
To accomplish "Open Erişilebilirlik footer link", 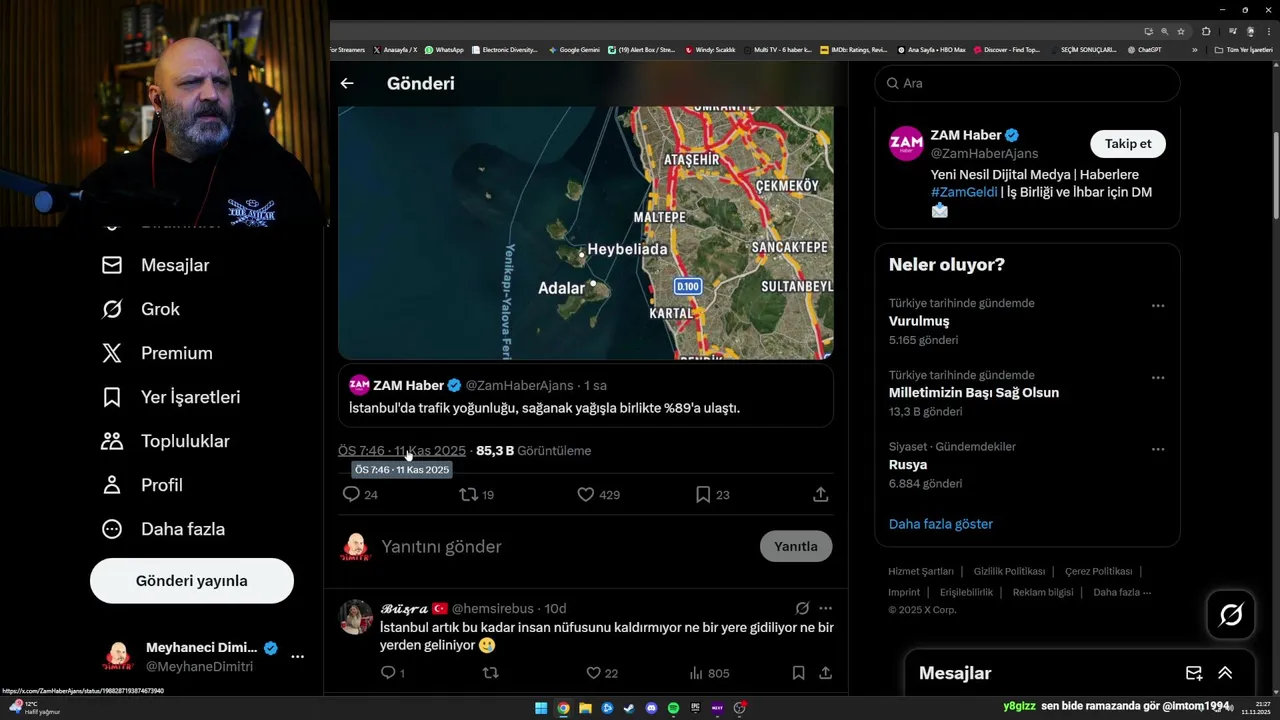I will 967,592.
